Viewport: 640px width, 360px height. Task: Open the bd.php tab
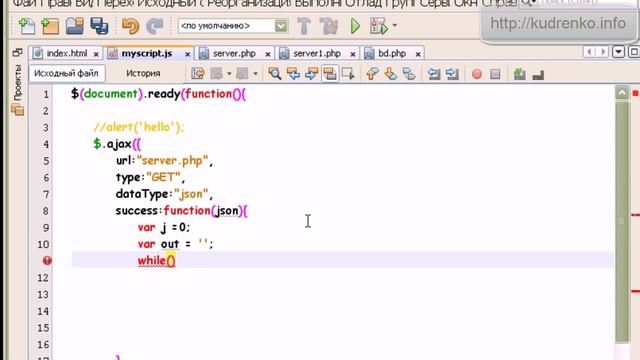click(392, 53)
